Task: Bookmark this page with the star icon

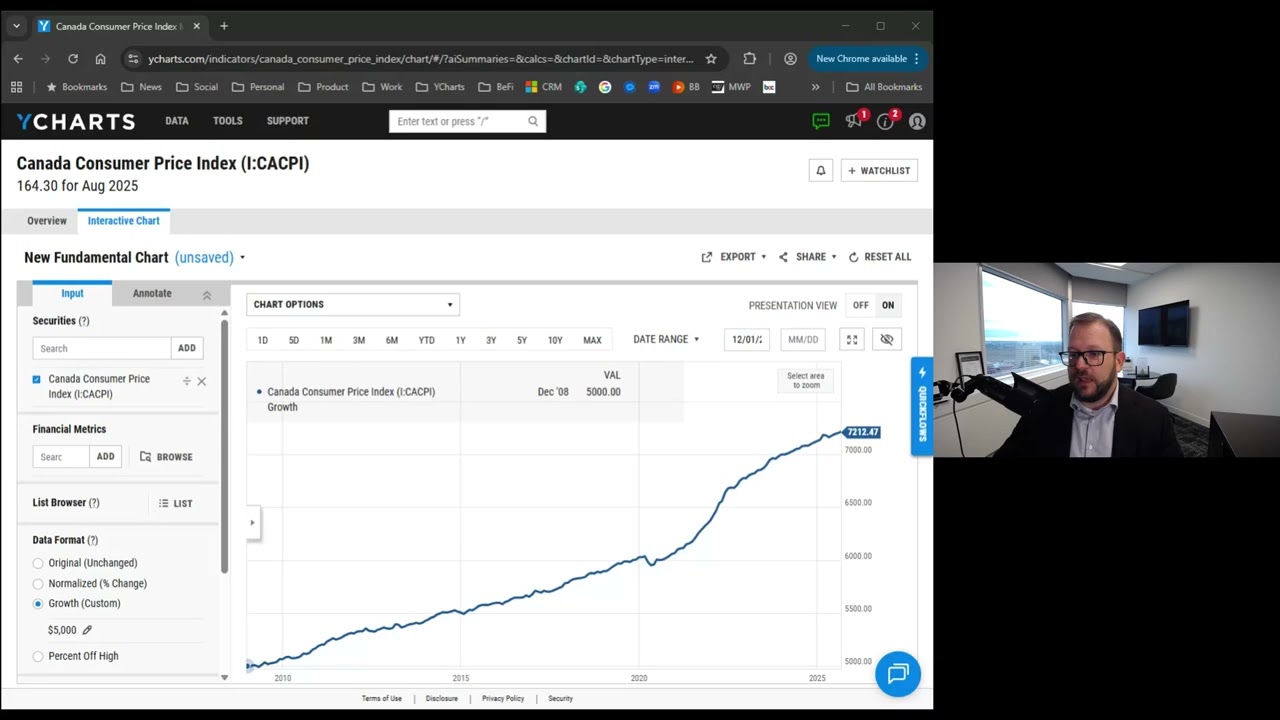Action: [711, 59]
